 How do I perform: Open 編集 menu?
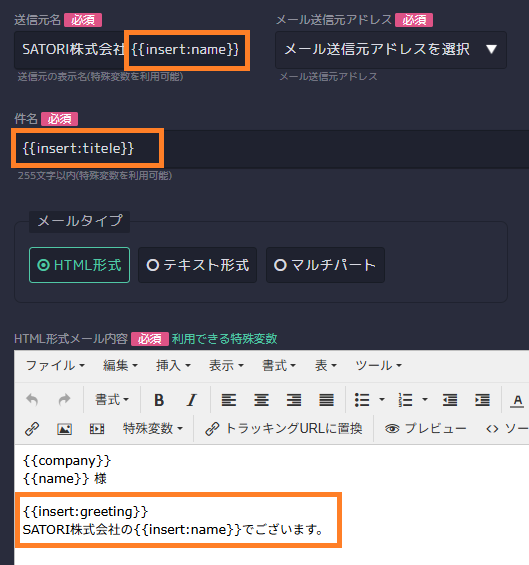coord(120,365)
